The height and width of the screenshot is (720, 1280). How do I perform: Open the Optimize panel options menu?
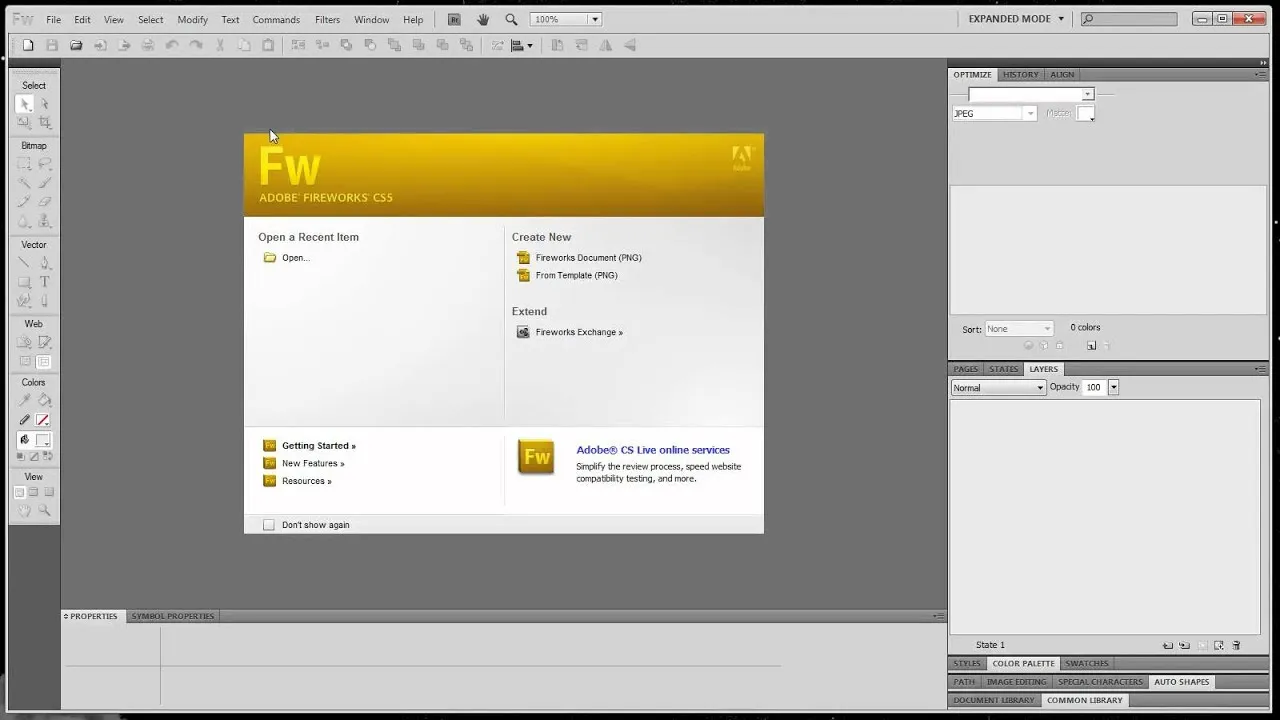(x=1261, y=75)
